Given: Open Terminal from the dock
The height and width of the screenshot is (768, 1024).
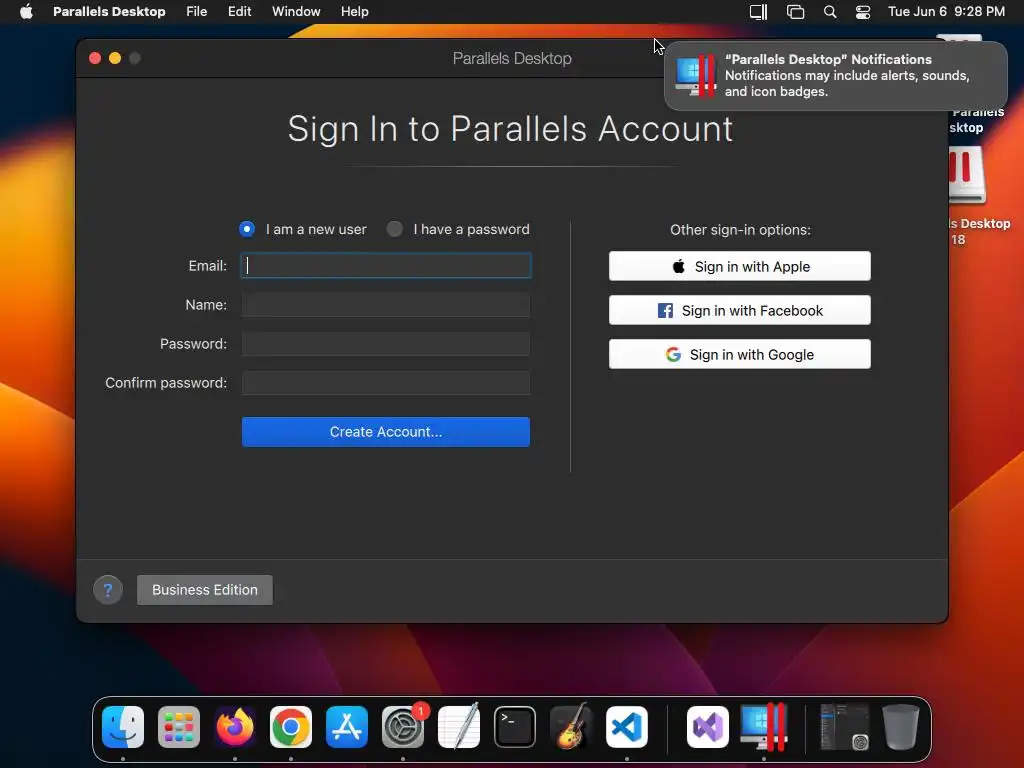Looking at the screenshot, I should click(515, 727).
